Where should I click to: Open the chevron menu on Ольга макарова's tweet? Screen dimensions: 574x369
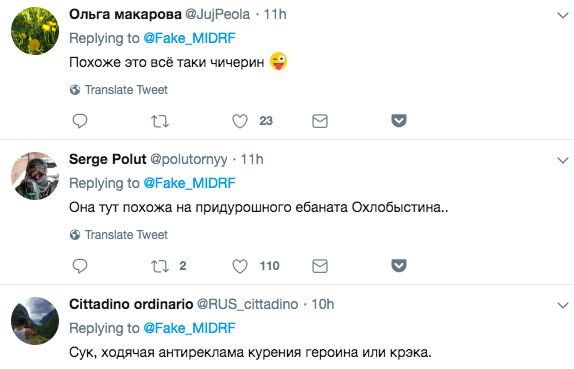point(562,15)
